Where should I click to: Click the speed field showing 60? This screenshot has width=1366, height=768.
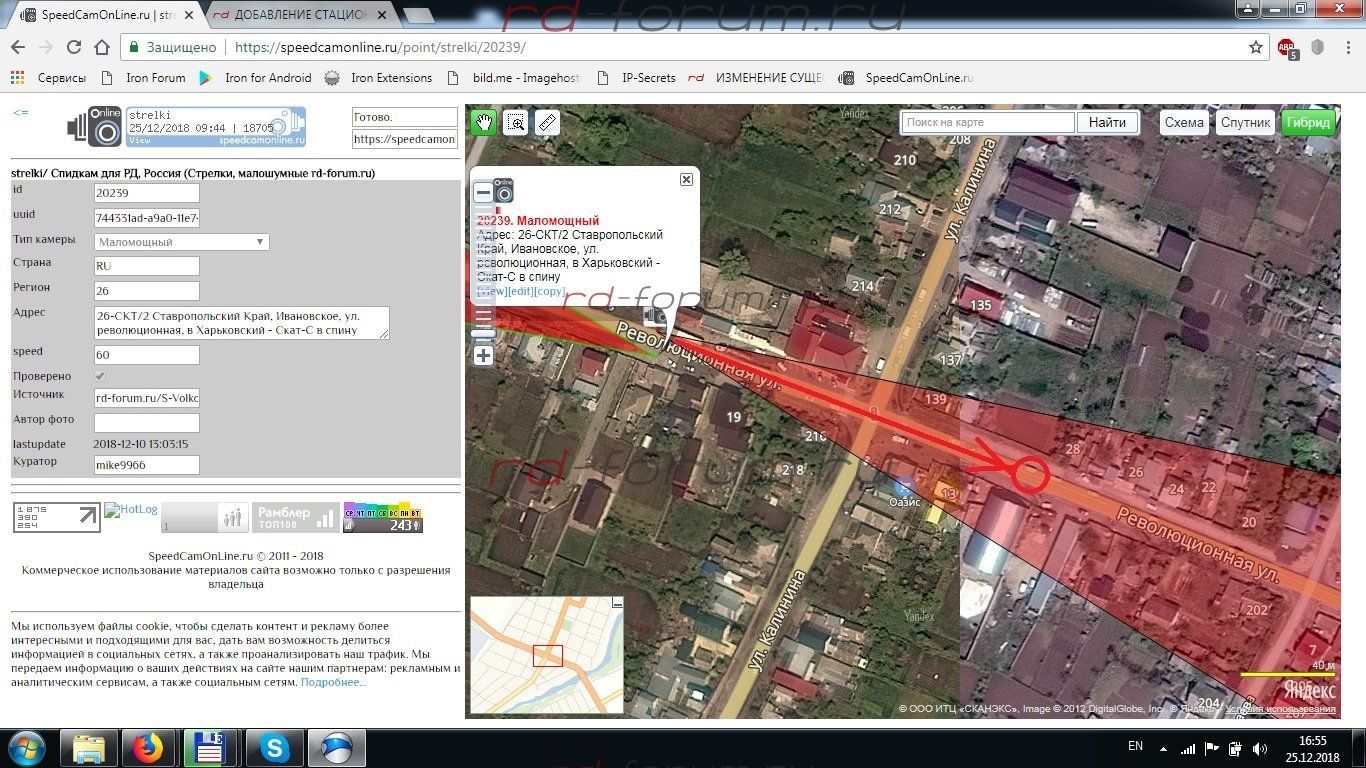(146, 355)
